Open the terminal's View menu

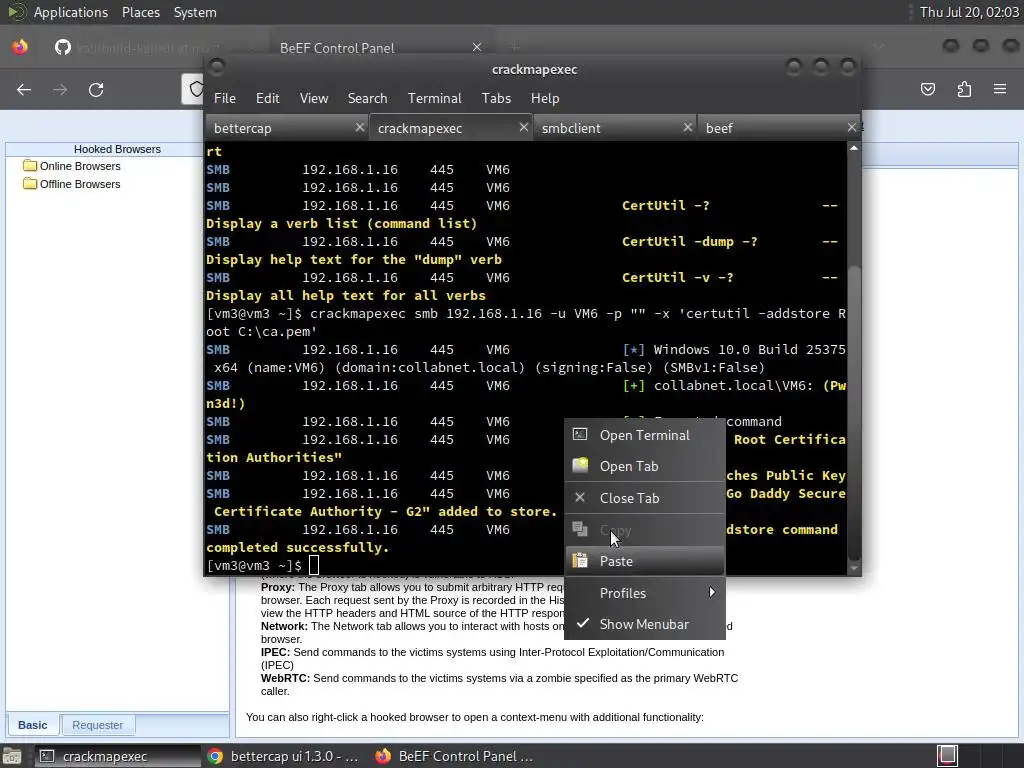click(313, 98)
